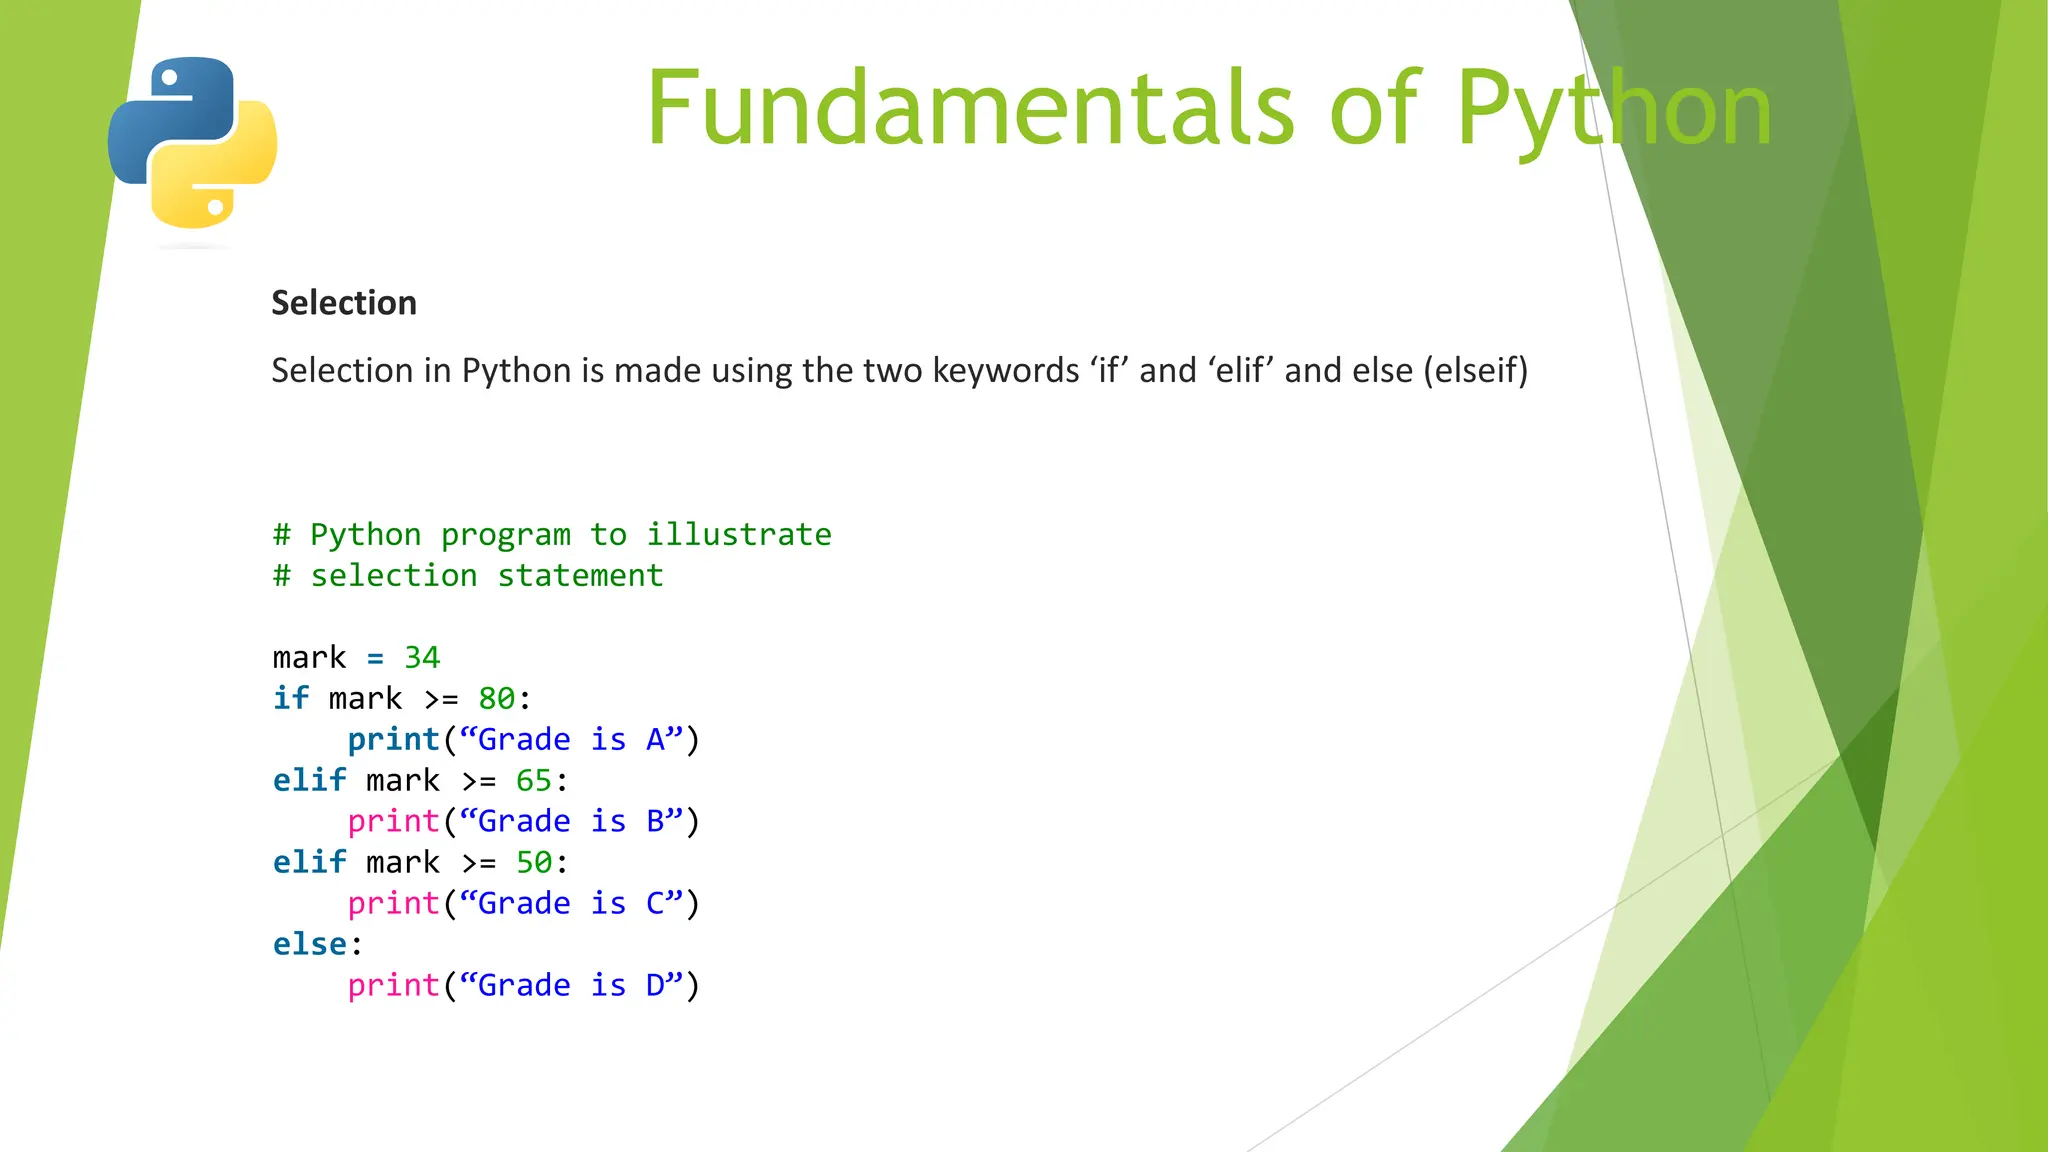Click the comment '# Python program to illustrate'
The image size is (2048, 1152).
tap(552, 535)
